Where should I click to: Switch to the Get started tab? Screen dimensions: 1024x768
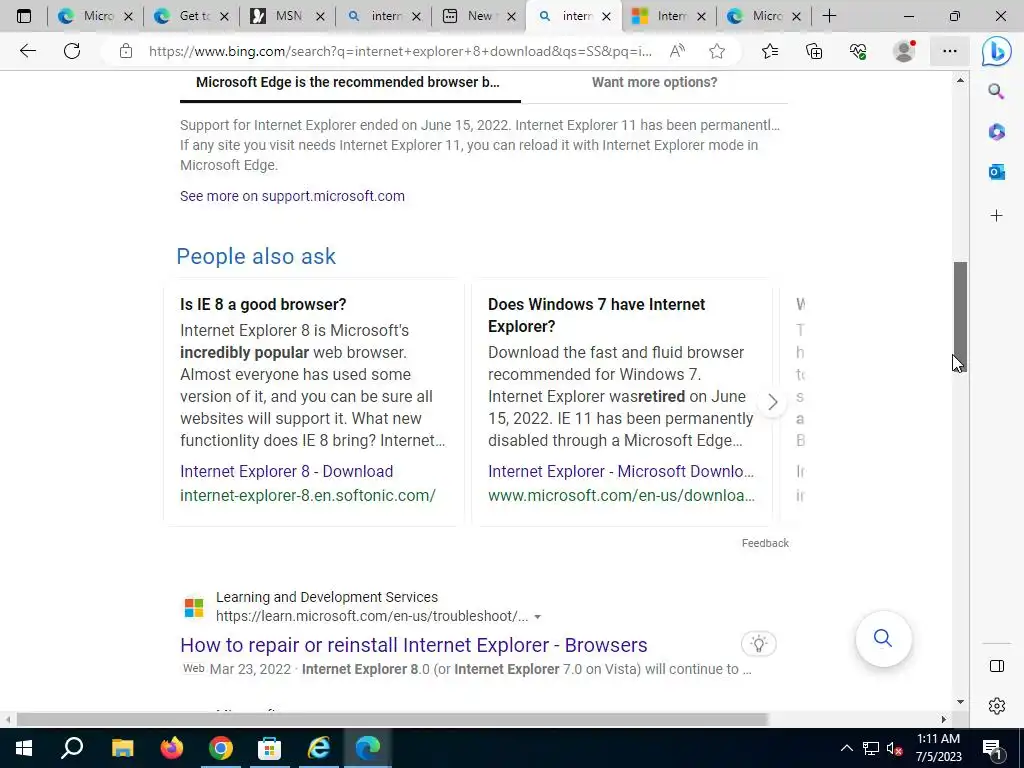[192, 16]
